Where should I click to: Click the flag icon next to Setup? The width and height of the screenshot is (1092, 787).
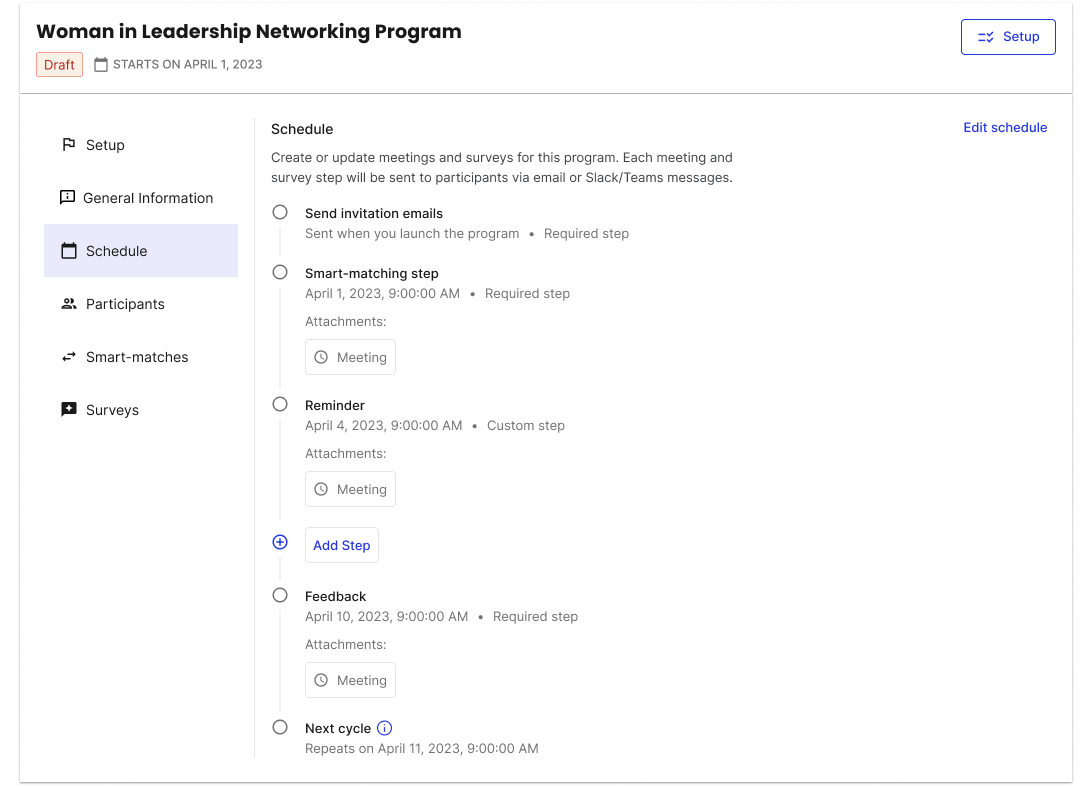[x=68, y=144]
